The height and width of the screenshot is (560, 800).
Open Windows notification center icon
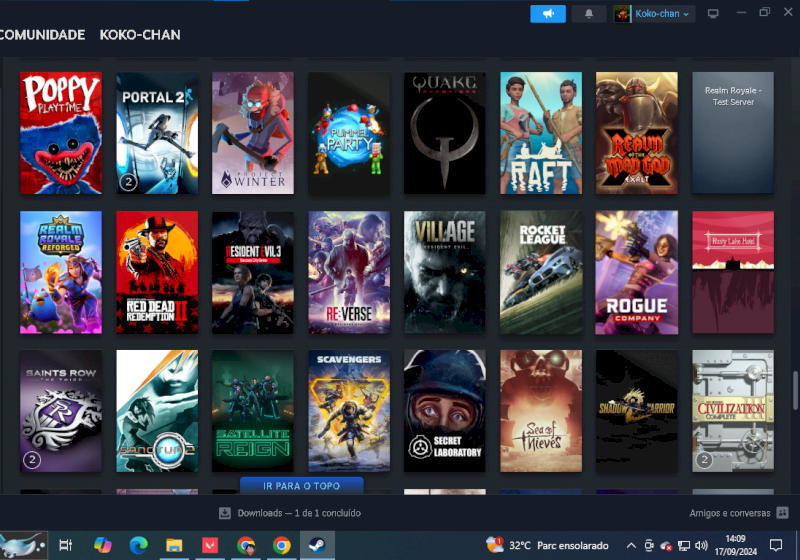click(x=776, y=545)
